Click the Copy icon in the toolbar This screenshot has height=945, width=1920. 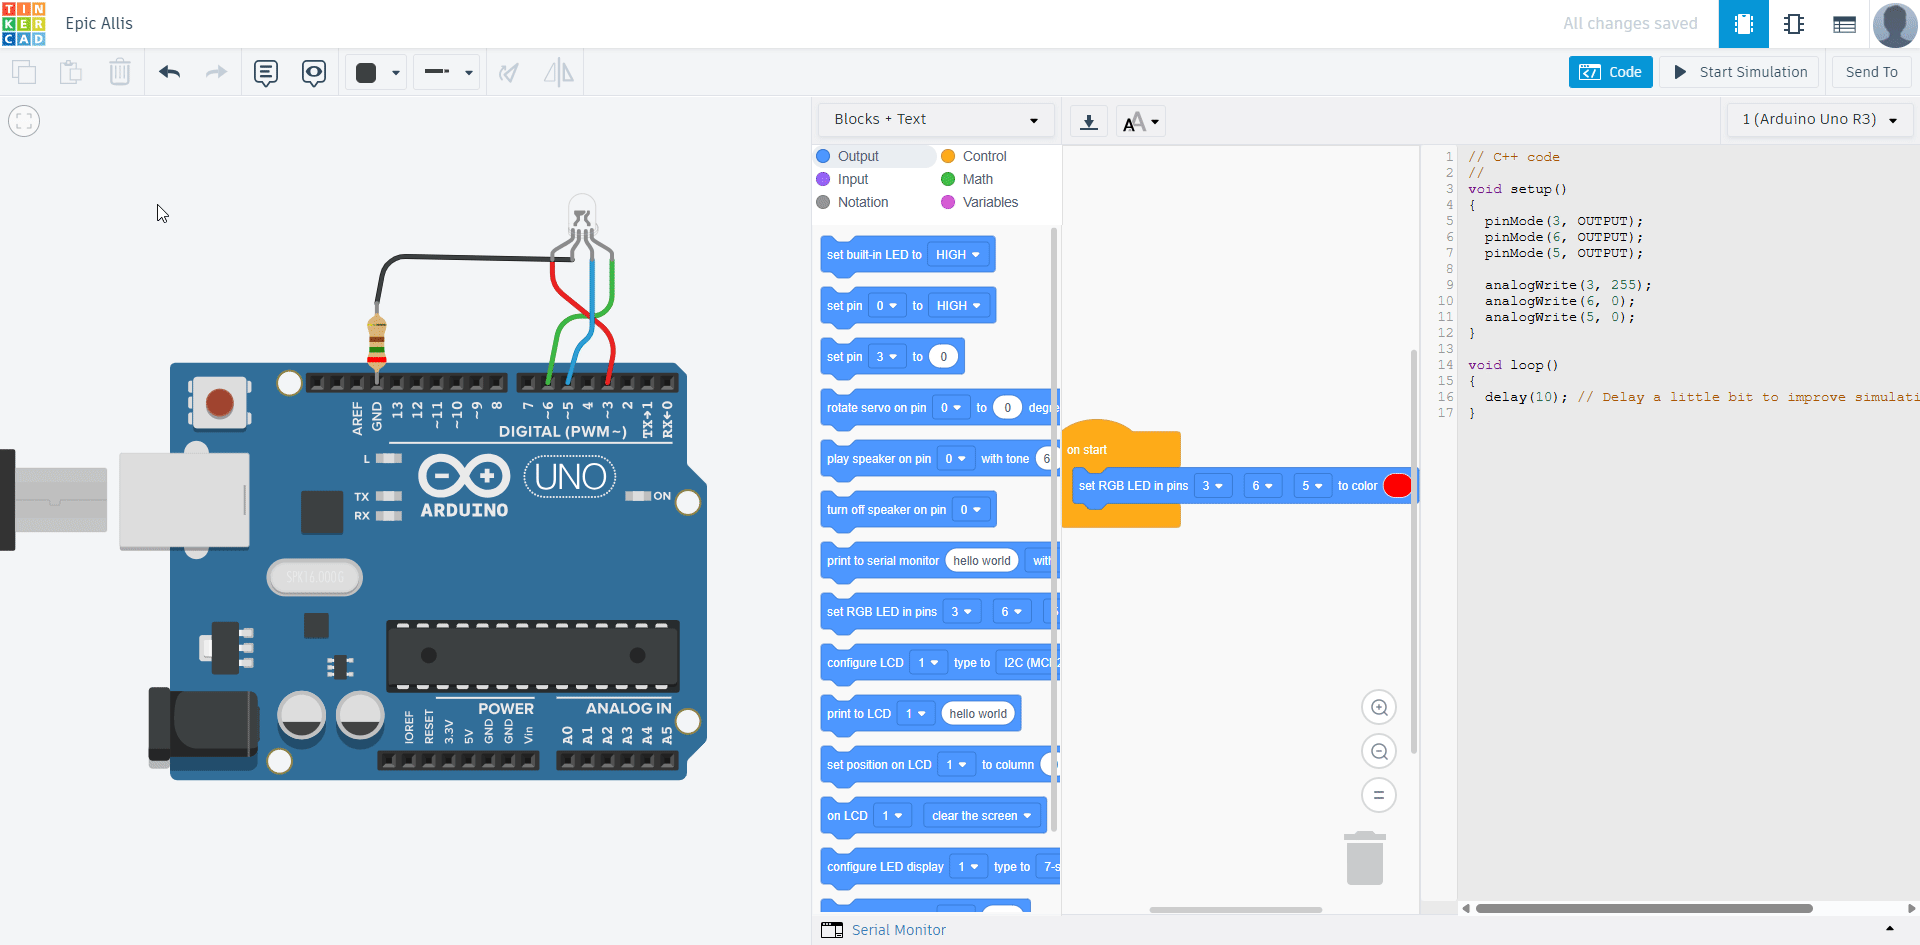(x=24, y=72)
